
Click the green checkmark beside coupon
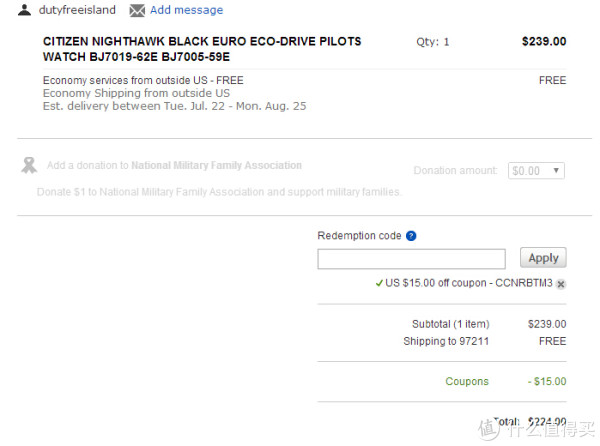[x=379, y=283]
